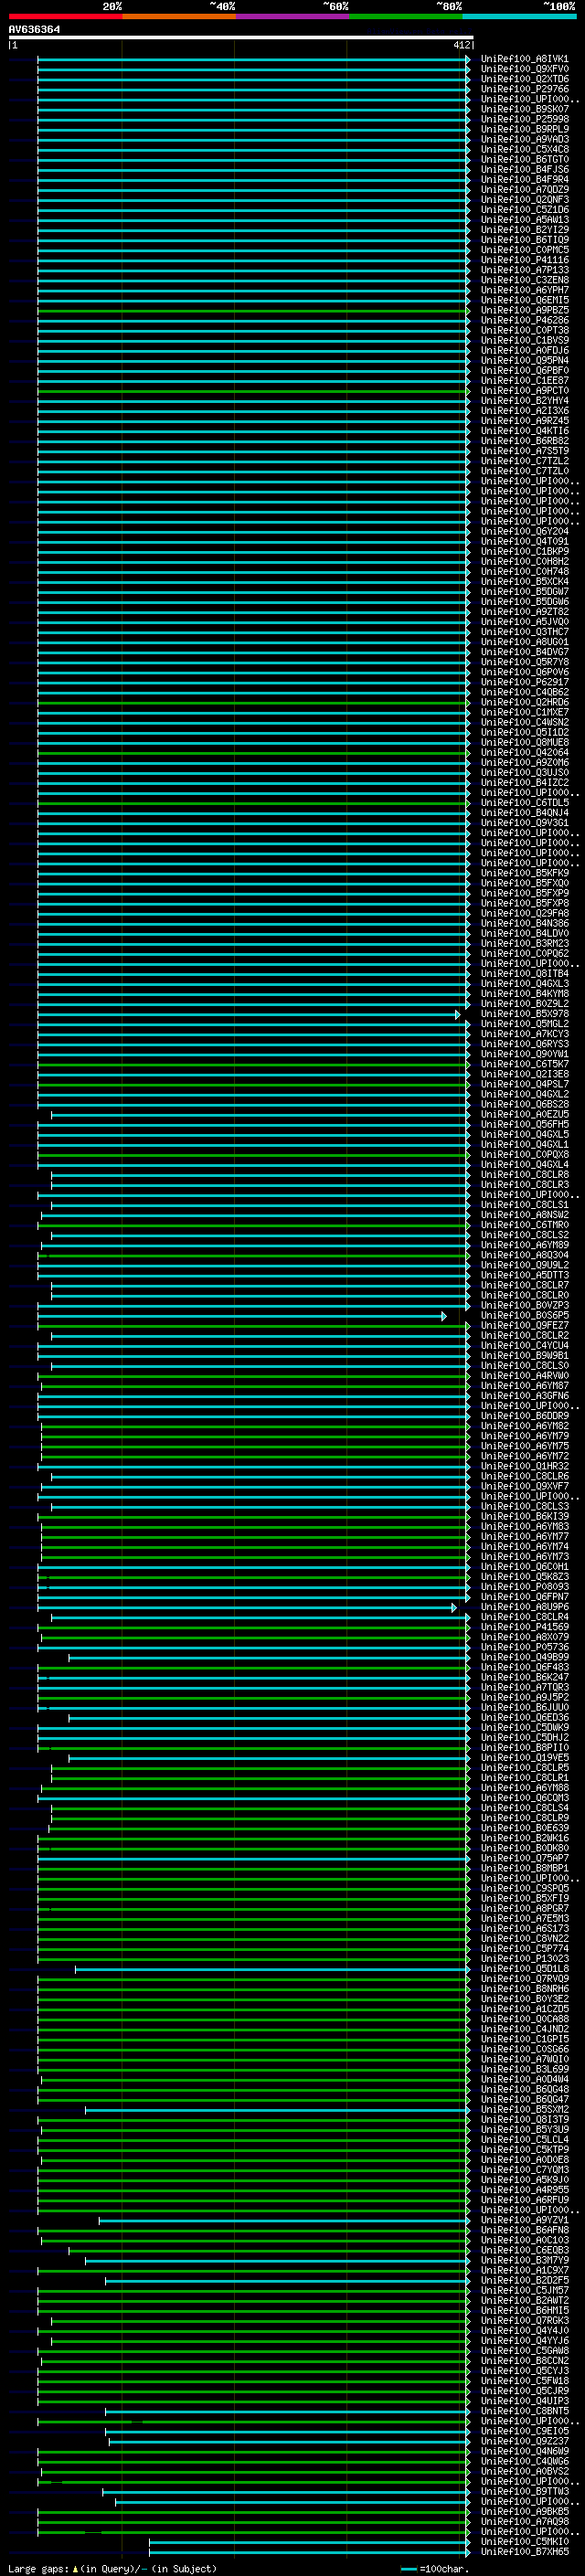
Task: Select the UniRef100_C8CLR8 label
Action: (x=524, y=1175)
